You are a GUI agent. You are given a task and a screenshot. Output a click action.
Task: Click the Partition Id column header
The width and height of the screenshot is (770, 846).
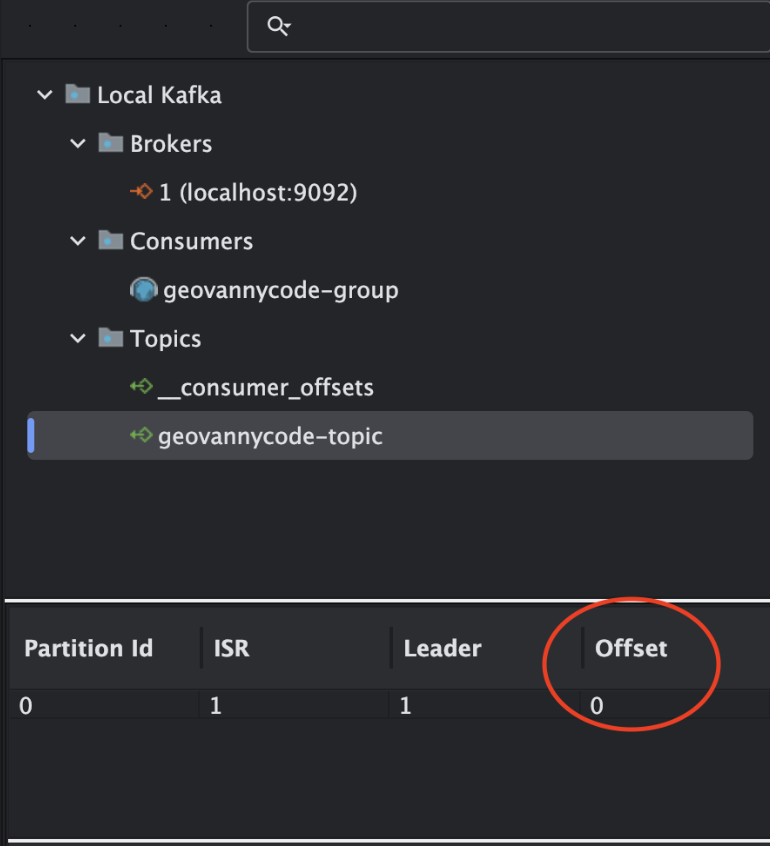click(88, 648)
